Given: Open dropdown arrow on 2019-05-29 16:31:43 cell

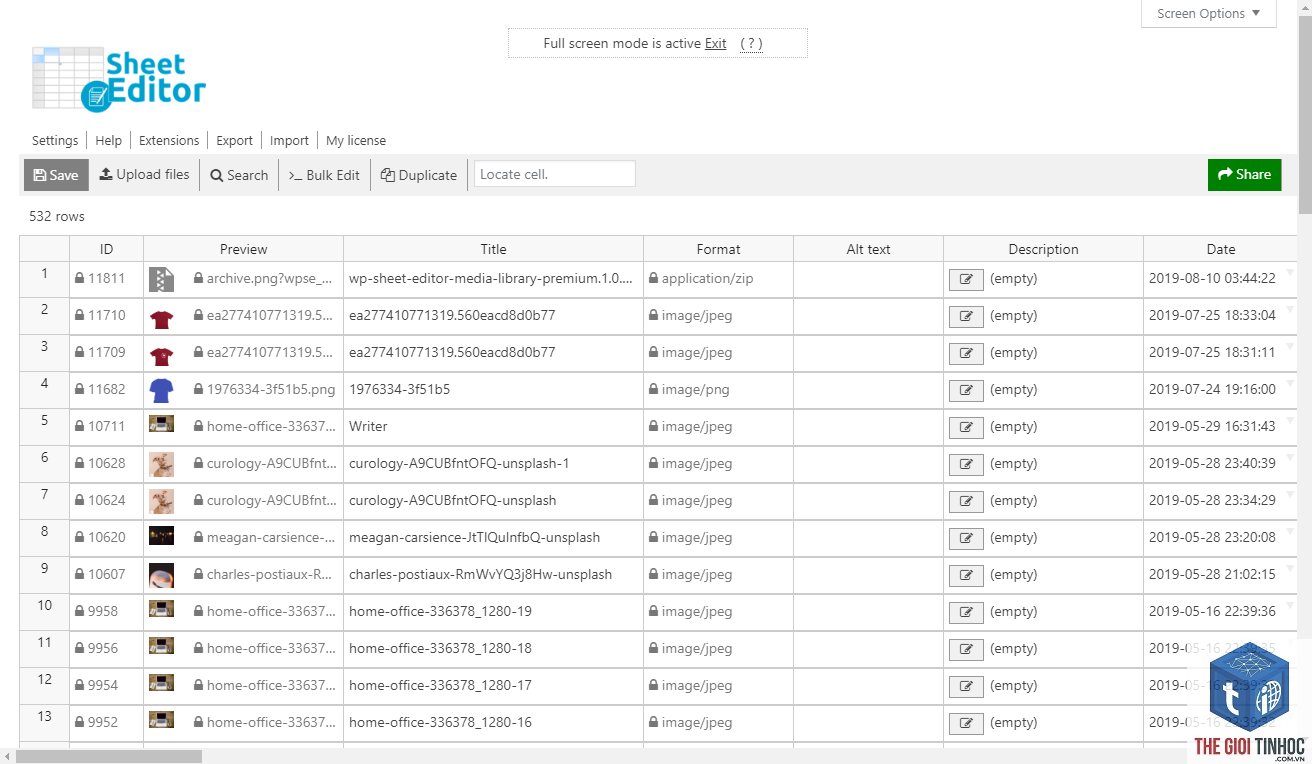Looking at the screenshot, I should pyautogui.click(x=1290, y=420).
